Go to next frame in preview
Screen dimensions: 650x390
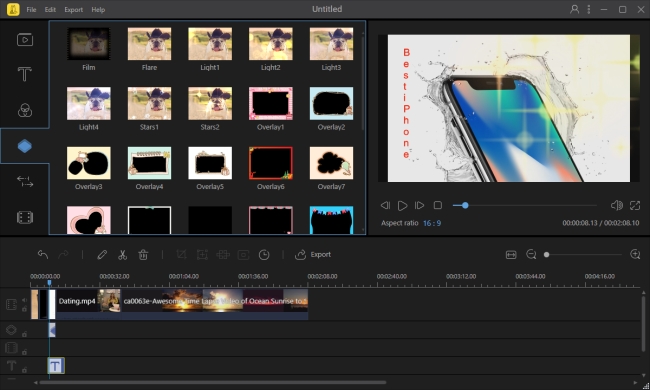(420, 205)
